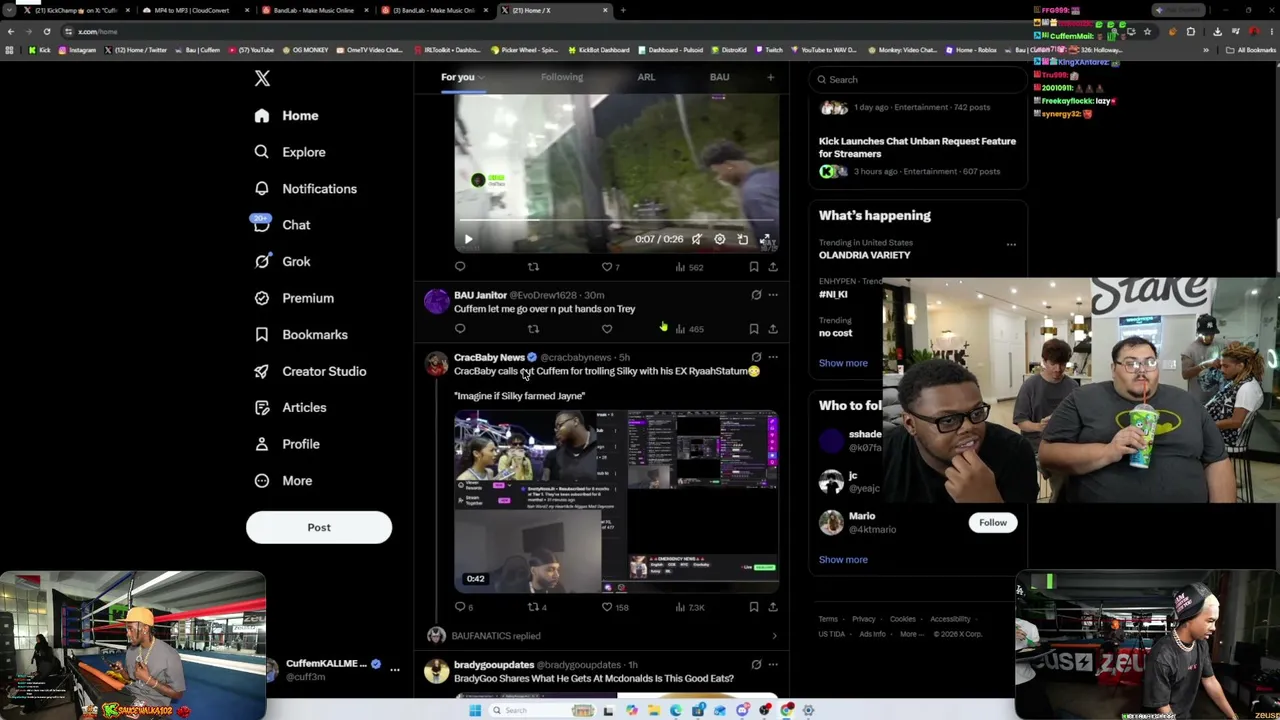Share the BAU Janitor post
1280x720 pixels.
pyautogui.click(x=773, y=329)
